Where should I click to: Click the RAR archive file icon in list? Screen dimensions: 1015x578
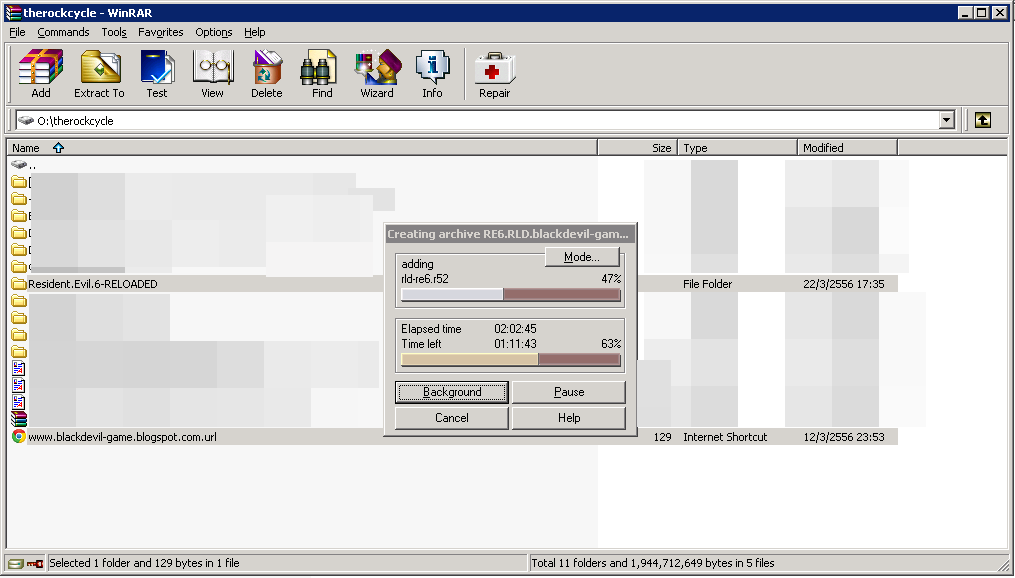click(x=19, y=419)
